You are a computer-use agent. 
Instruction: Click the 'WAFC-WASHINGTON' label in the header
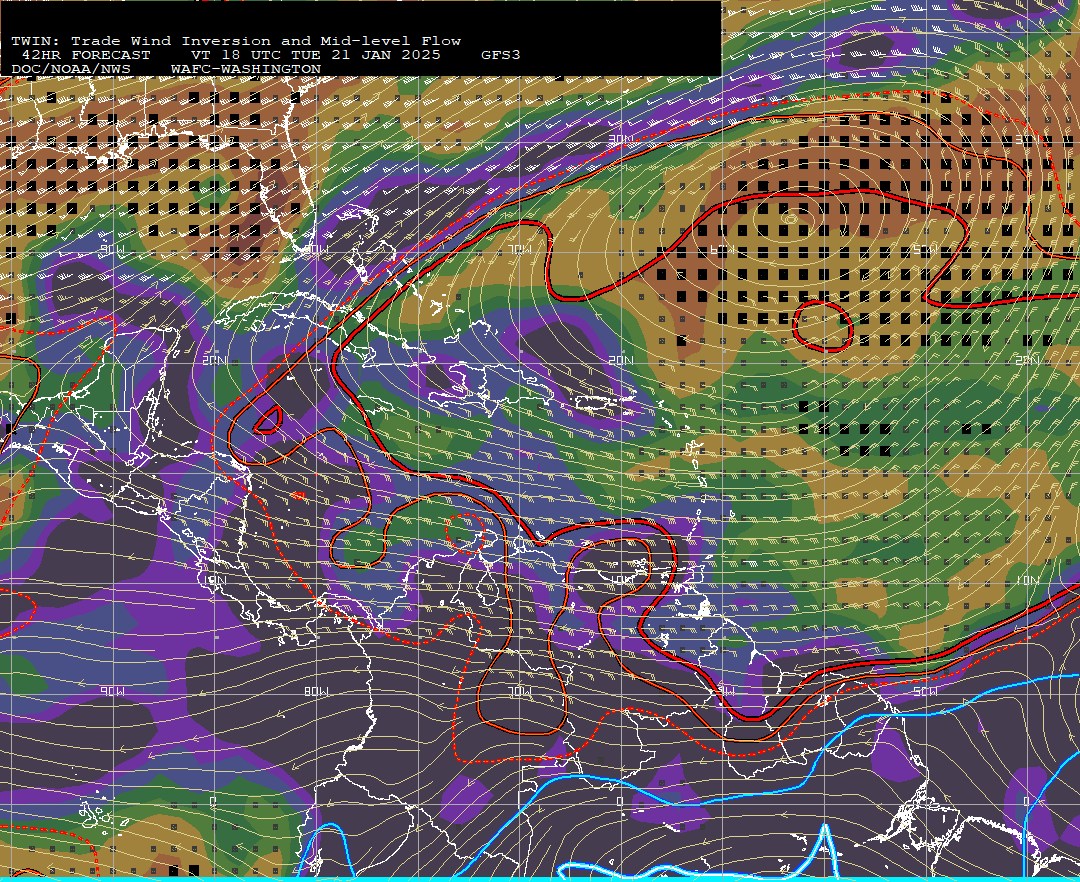pos(246,70)
